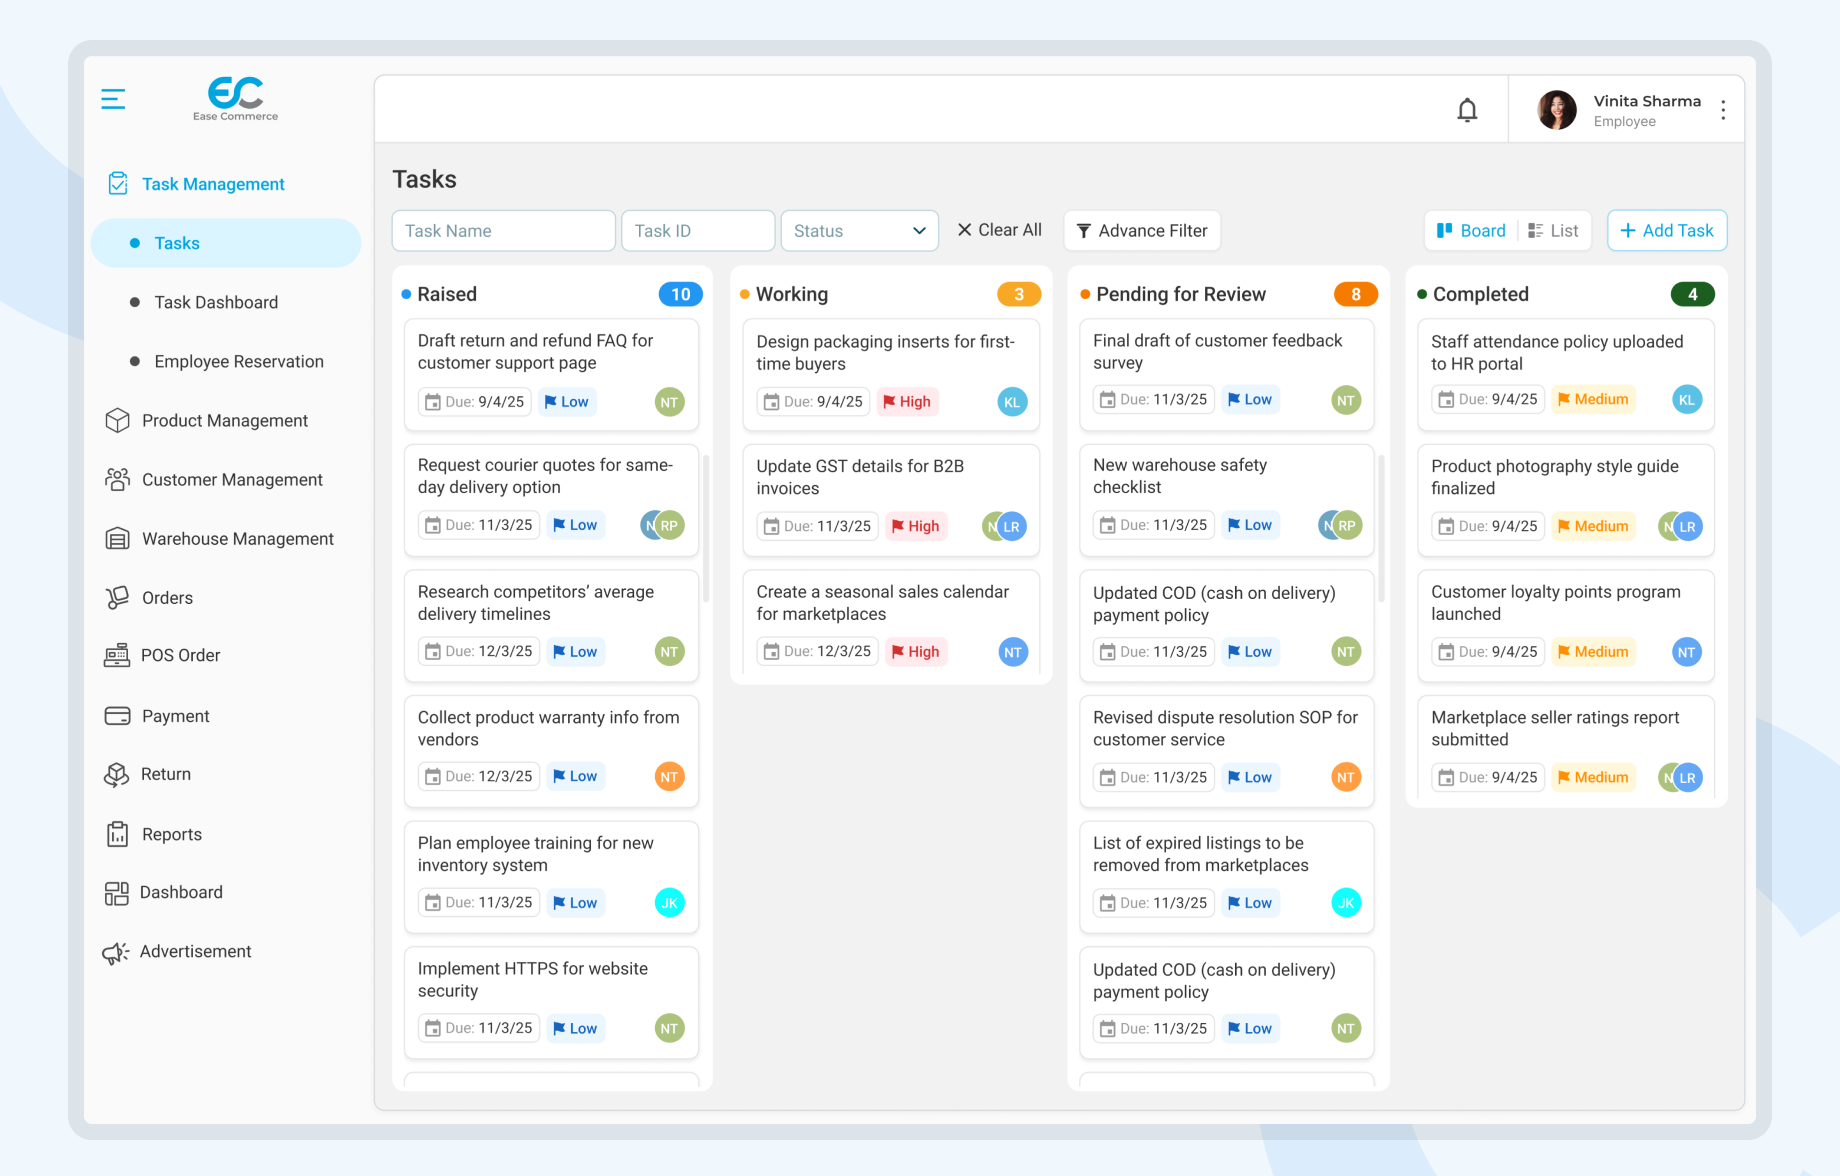Image resolution: width=1840 pixels, height=1176 pixels.
Task: Click the Working column count badge 3
Action: 1019,294
